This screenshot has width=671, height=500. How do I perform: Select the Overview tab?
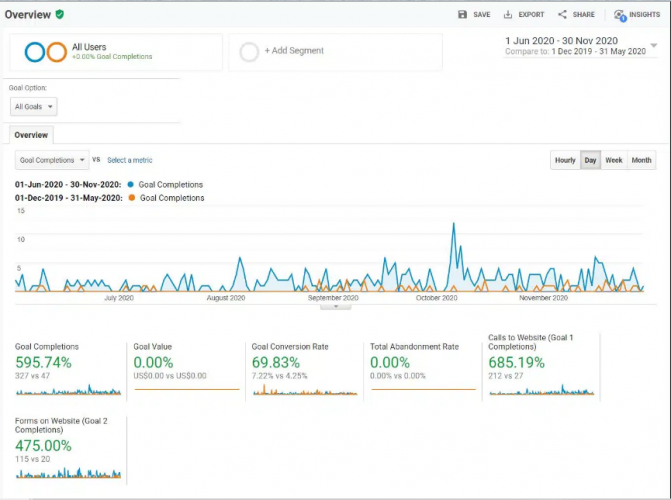[31, 135]
